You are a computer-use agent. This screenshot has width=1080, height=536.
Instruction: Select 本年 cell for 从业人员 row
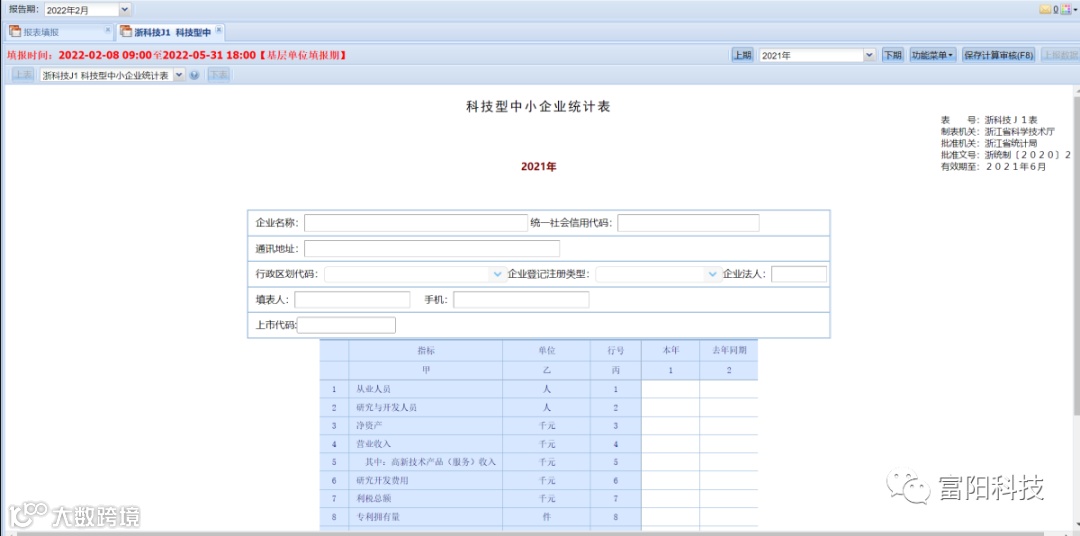point(670,389)
